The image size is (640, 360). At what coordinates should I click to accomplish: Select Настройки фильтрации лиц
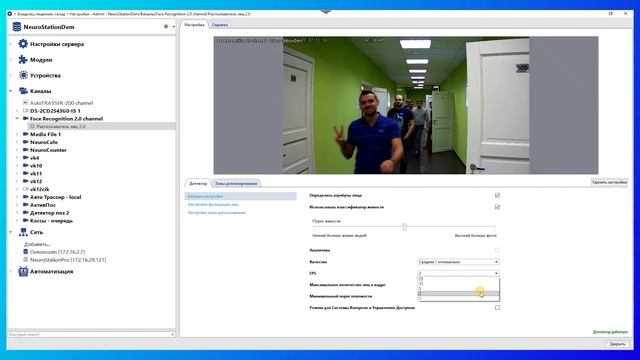213,204
